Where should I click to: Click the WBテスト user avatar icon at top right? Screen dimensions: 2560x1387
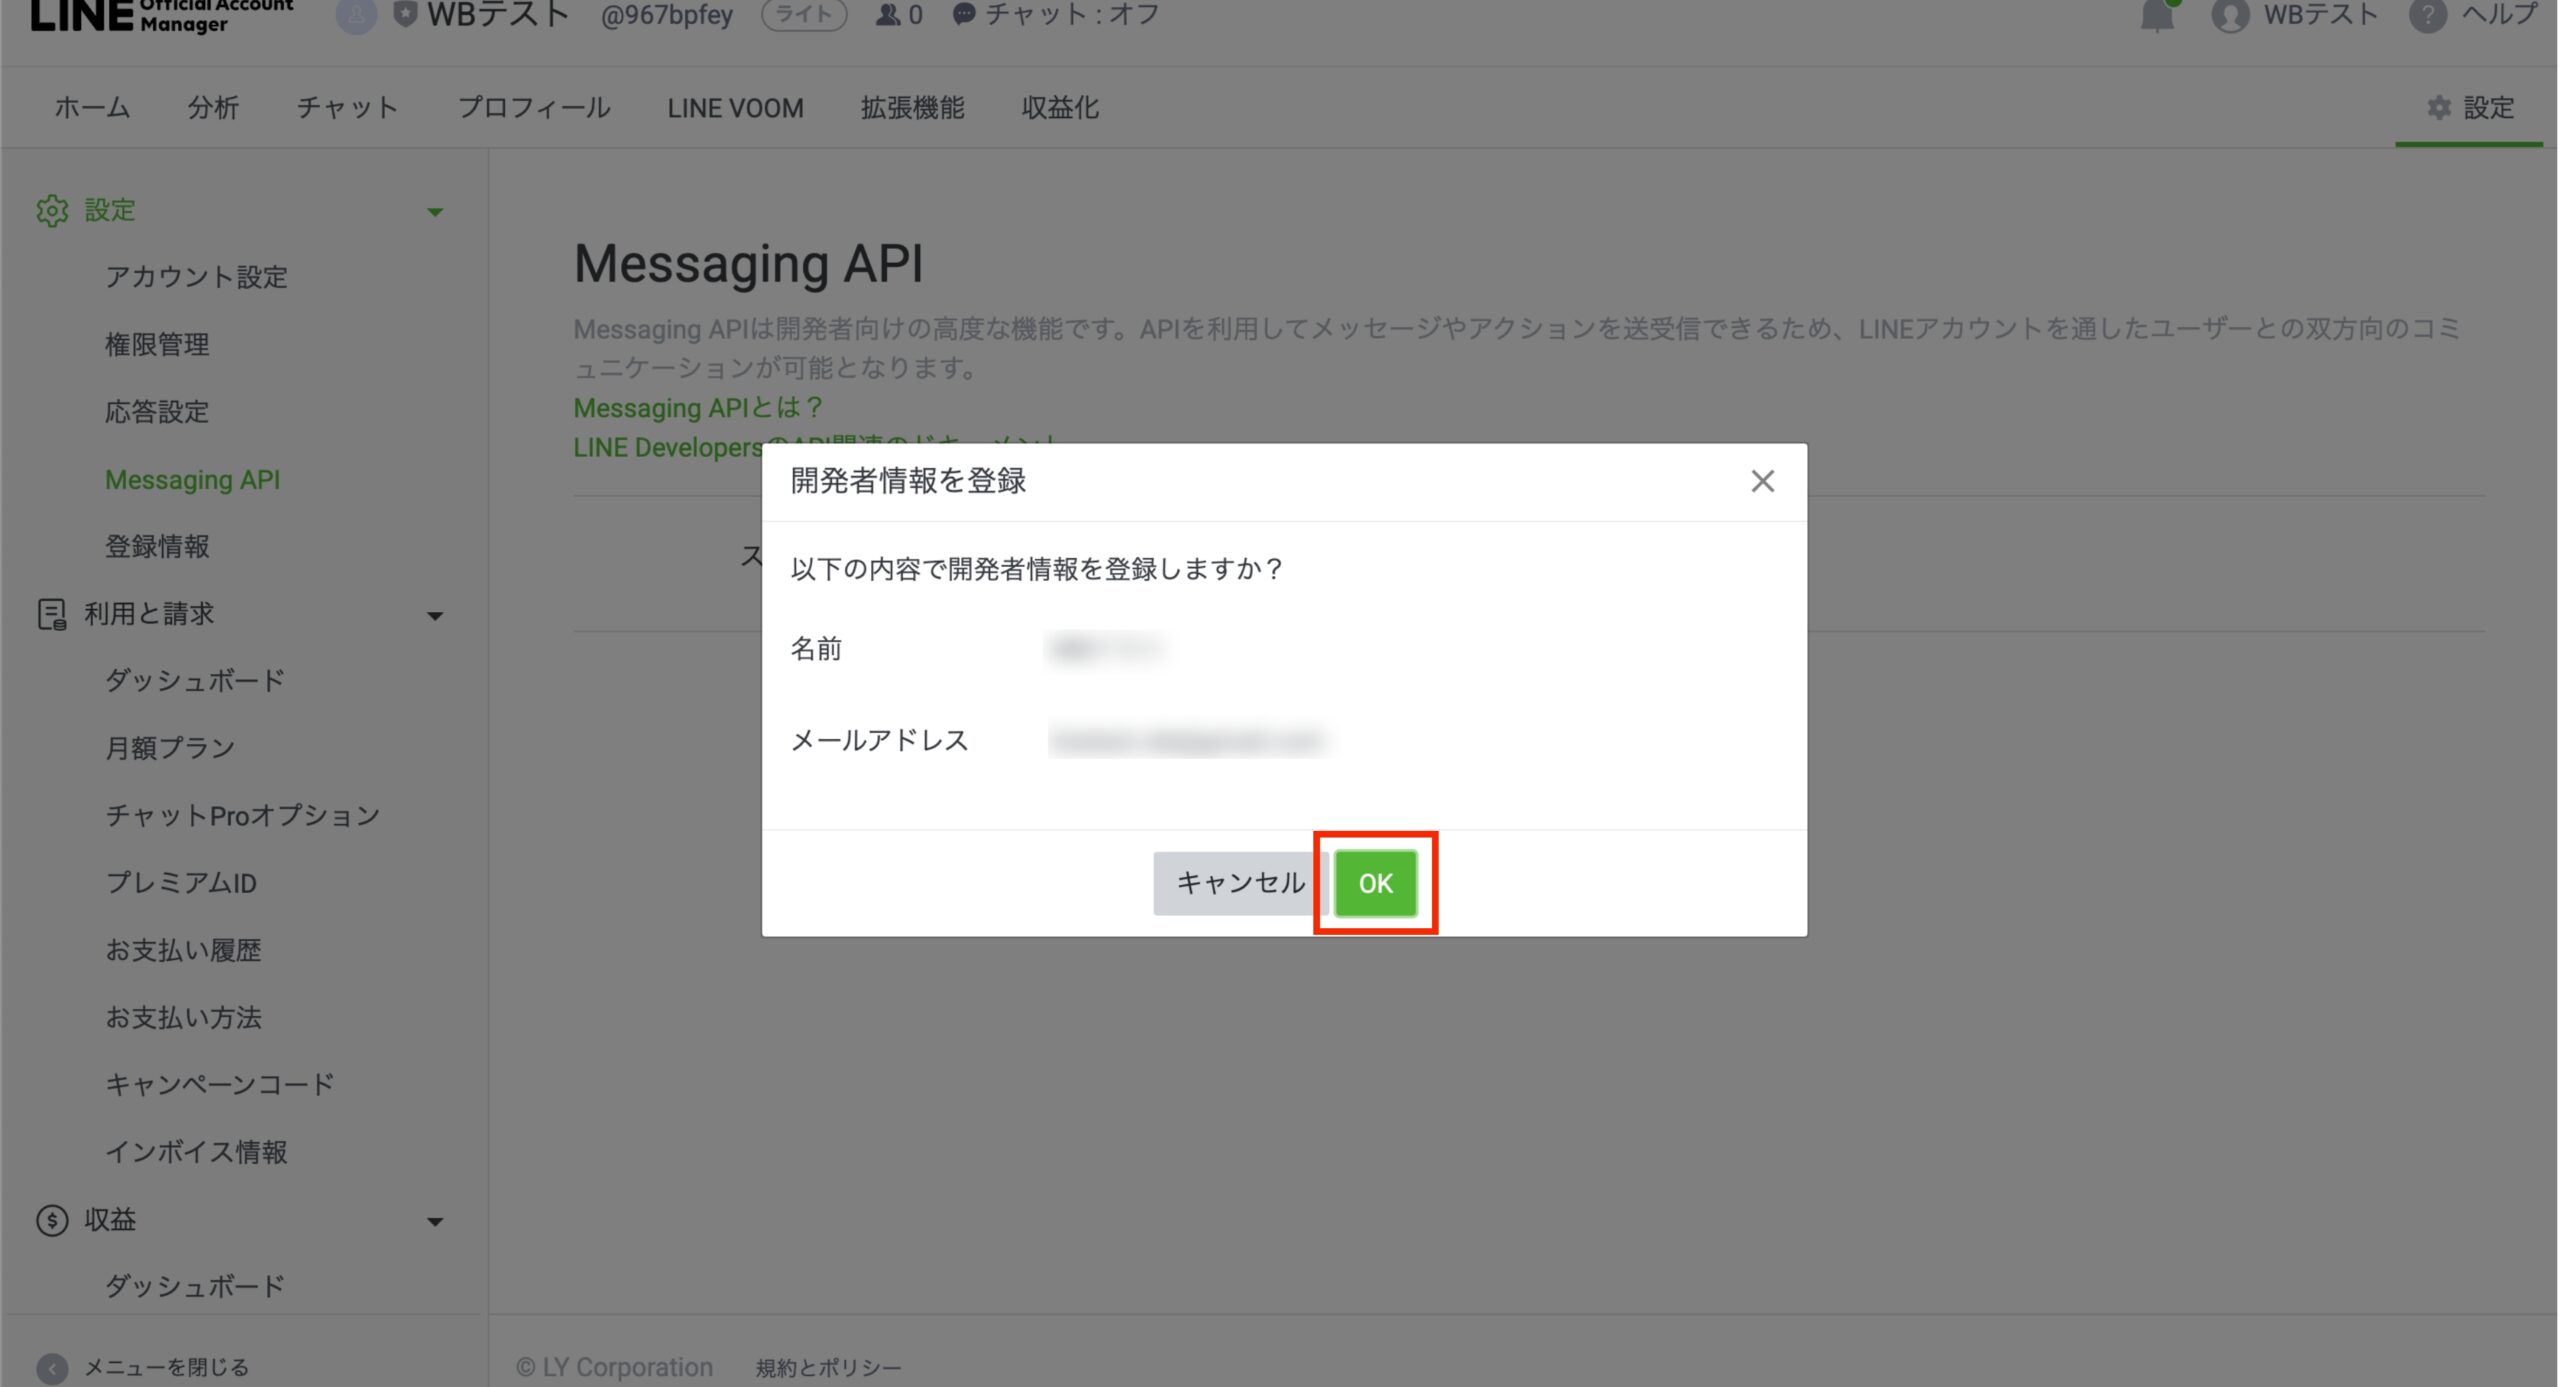click(2229, 16)
